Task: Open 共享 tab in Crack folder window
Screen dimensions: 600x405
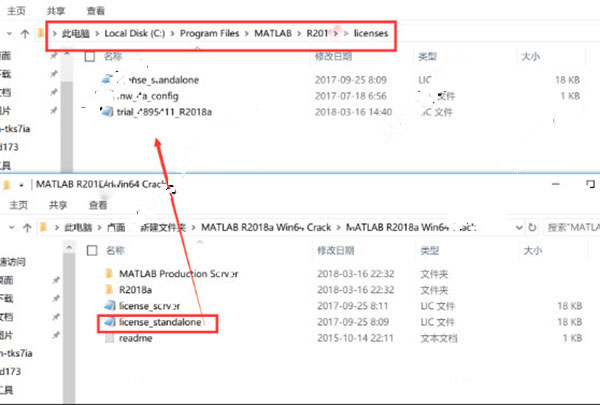Action: pos(58,205)
